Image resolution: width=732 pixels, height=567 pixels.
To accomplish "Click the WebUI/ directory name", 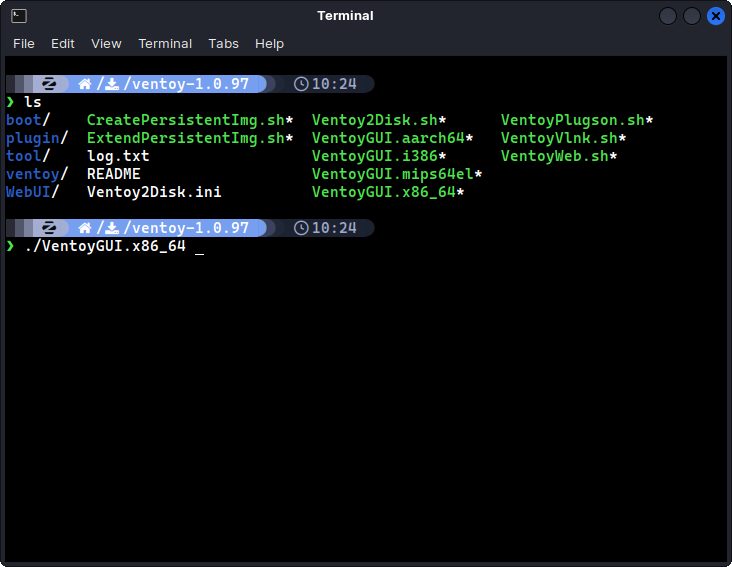I will click(x=32, y=192).
